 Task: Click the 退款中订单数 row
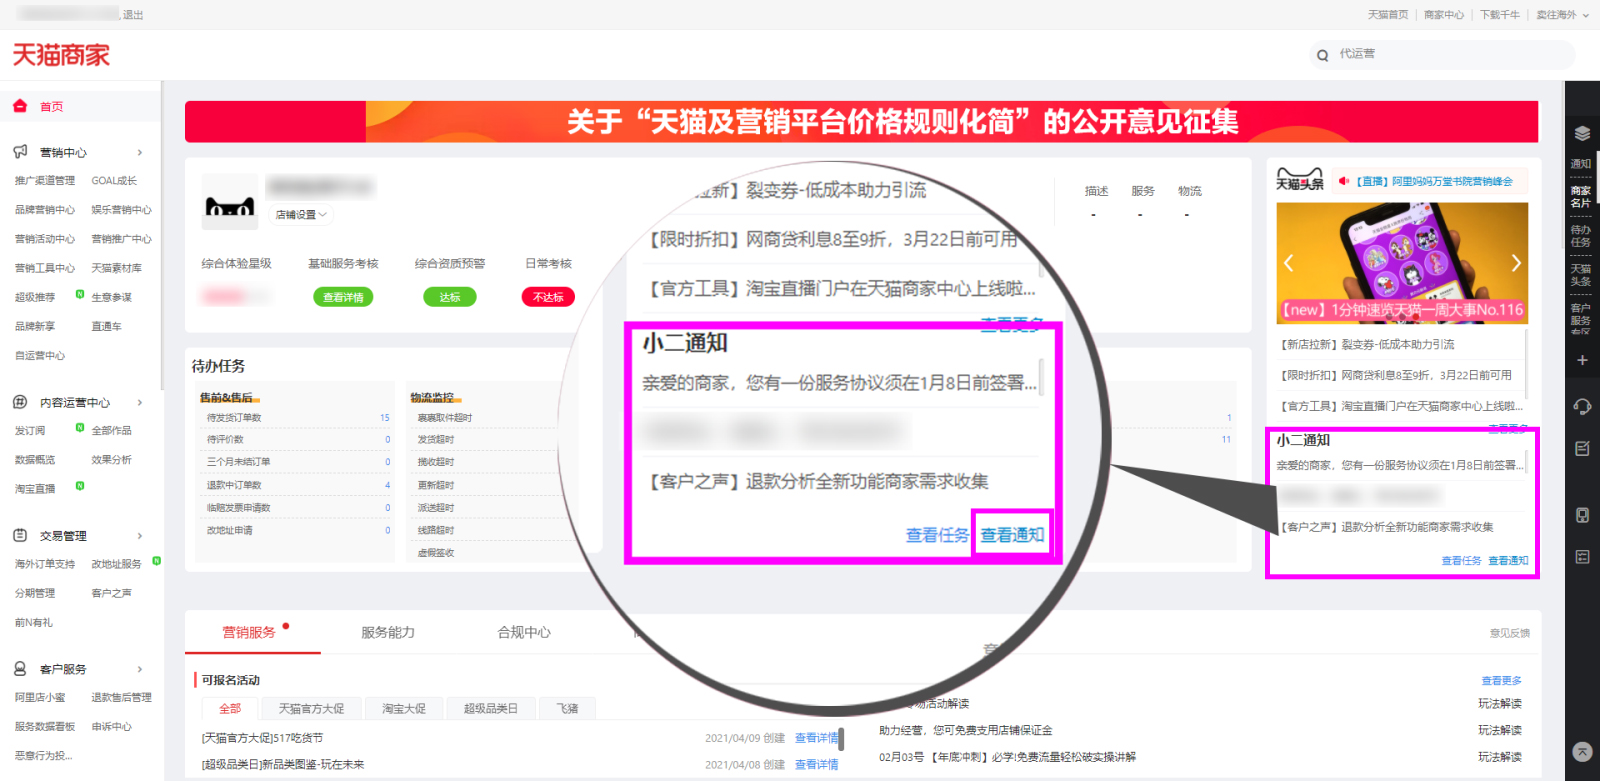pyautogui.click(x=296, y=485)
